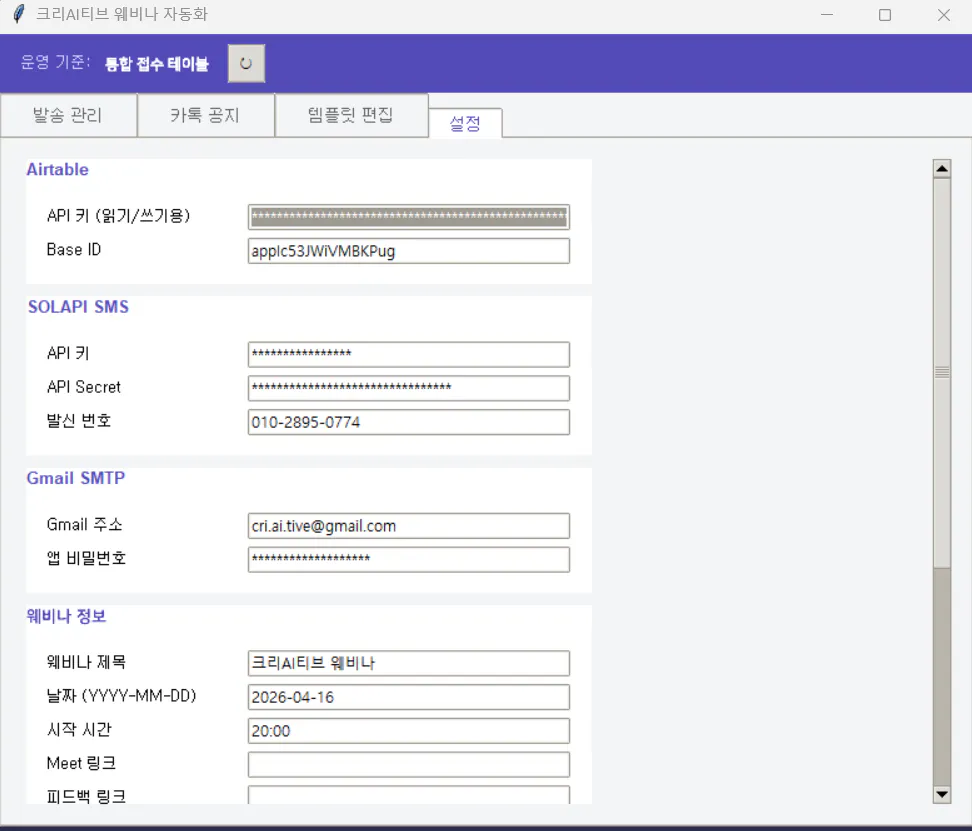
Task: Minimize the 크리AI티브 웨비나 자동화 window
Action: click(x=827, y=14)
